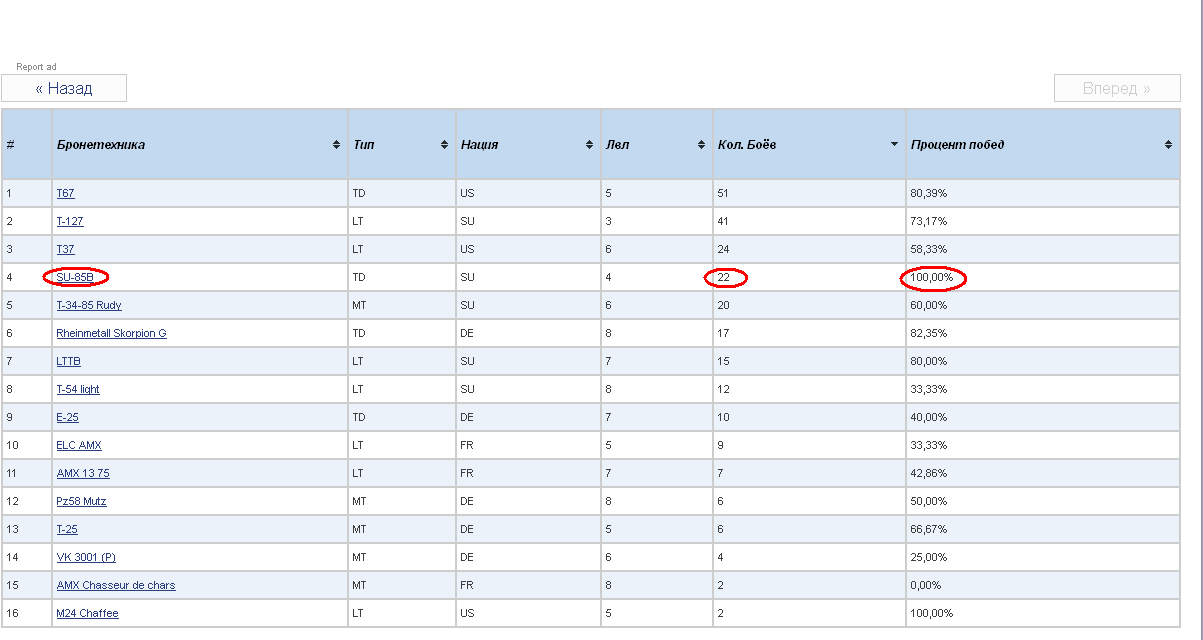
Task: Toggle the Кол. Боёв descending sort arrow
Action: tap(894, 145)
